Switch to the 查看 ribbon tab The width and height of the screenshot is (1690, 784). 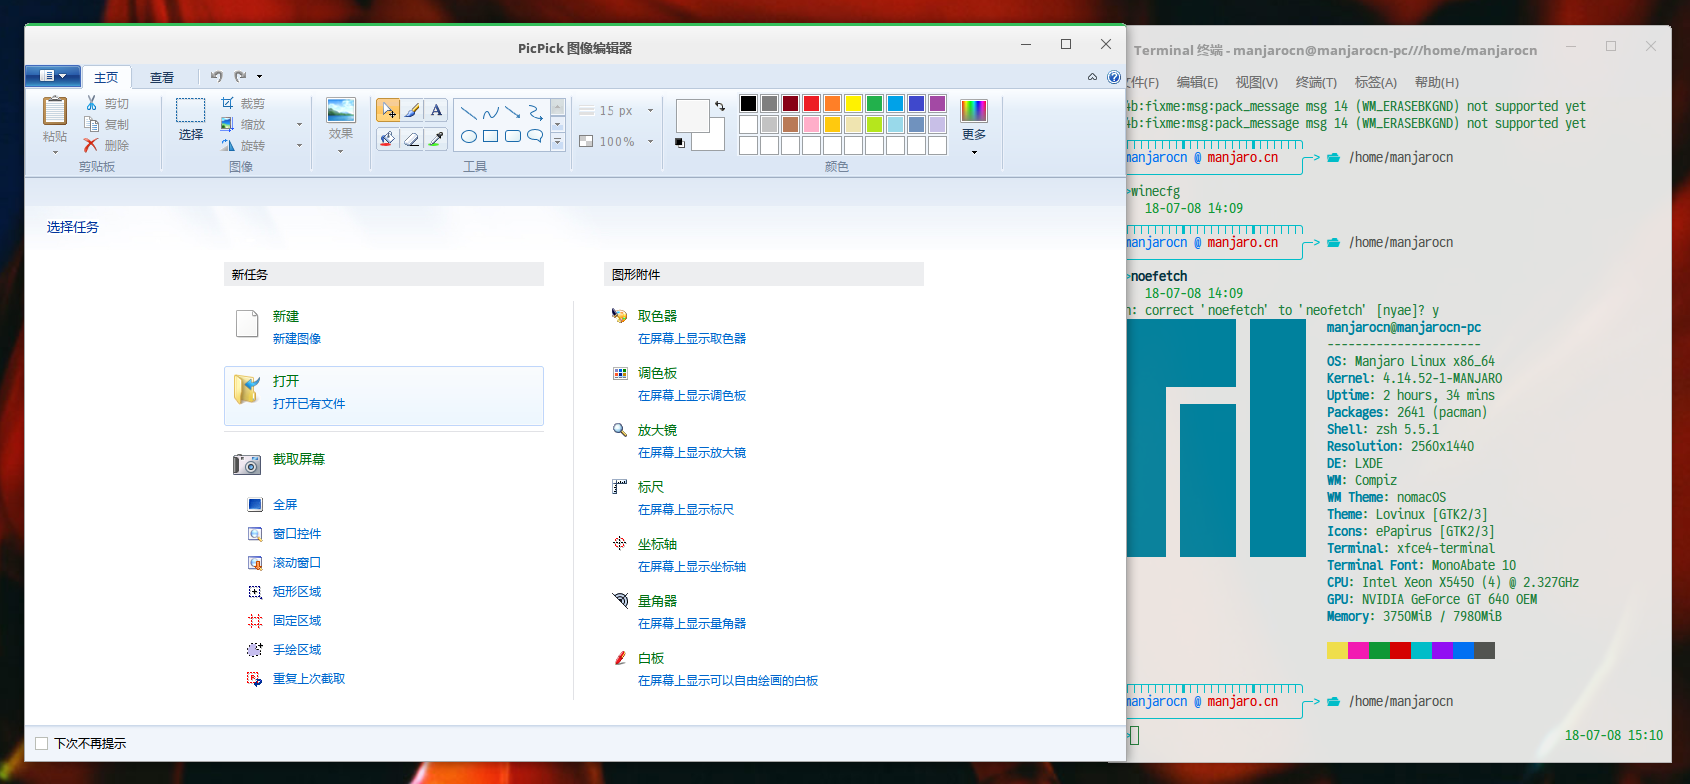click(162, 77)
